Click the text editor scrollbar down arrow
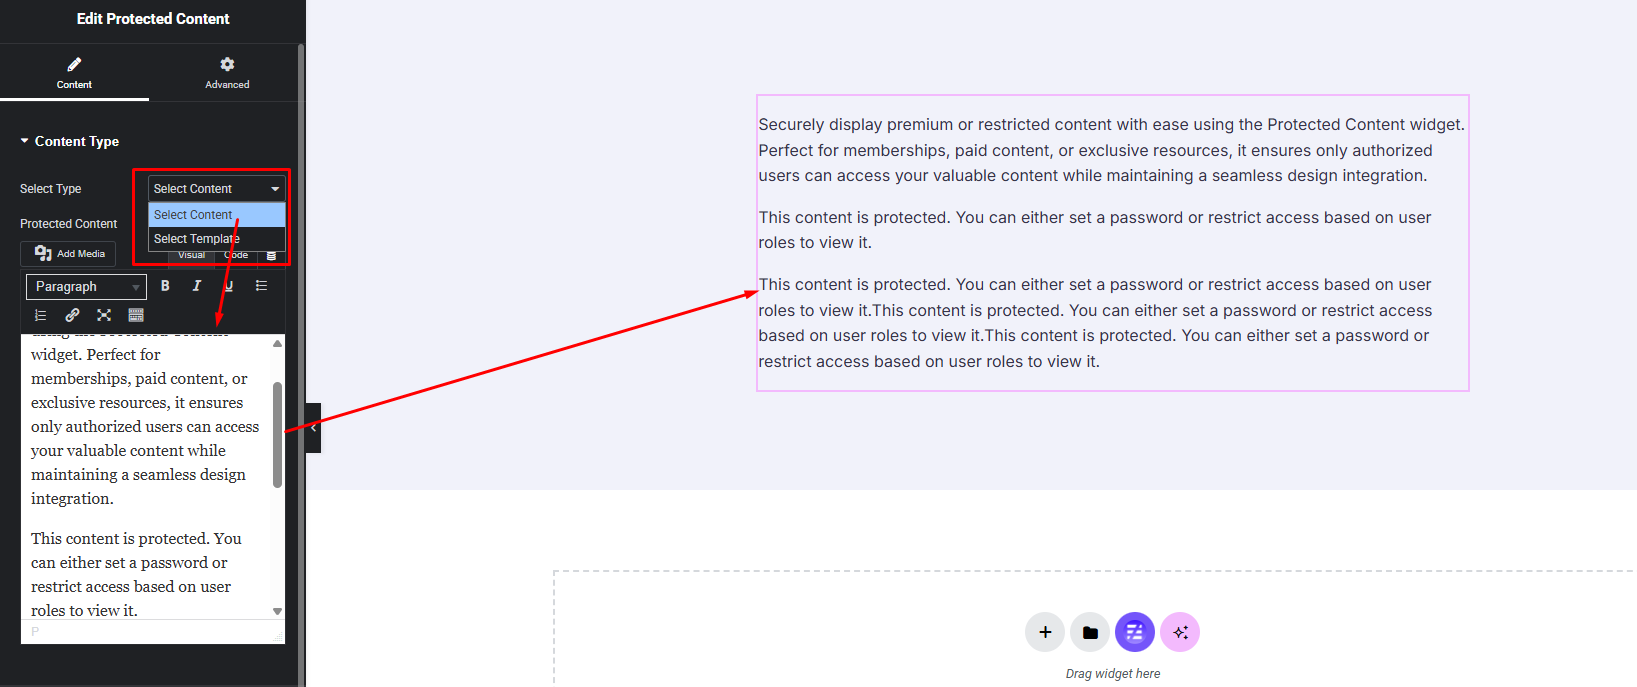Screen dimensions: 1637x687 pos(277,611)
